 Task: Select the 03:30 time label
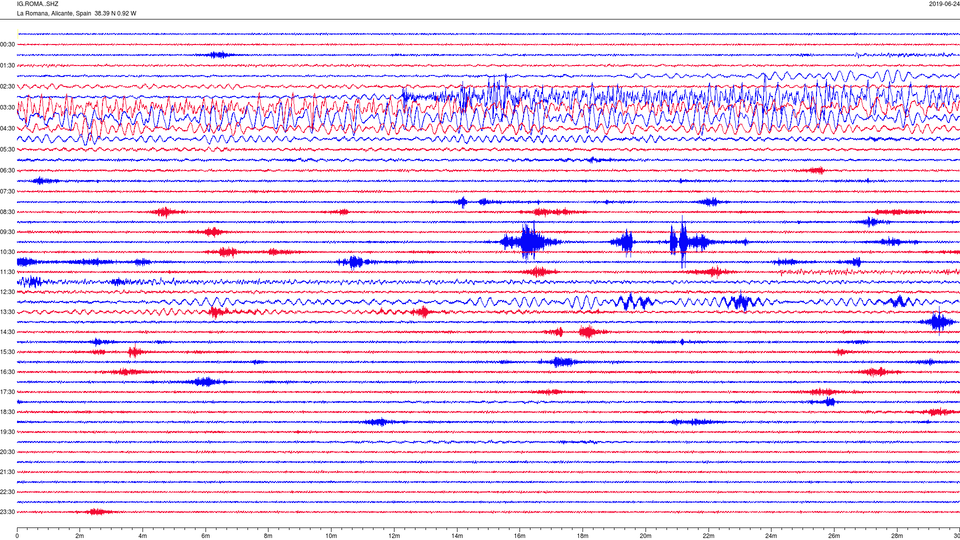point(7,108)
